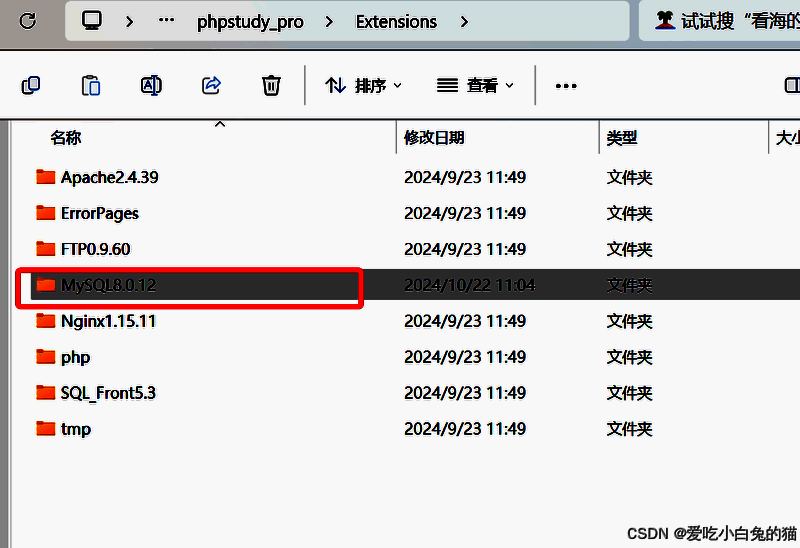Viewport: 800px width, 548px height.
Task: Select the tmp folder
Action: pyautogui.click(x=76, y=429)
